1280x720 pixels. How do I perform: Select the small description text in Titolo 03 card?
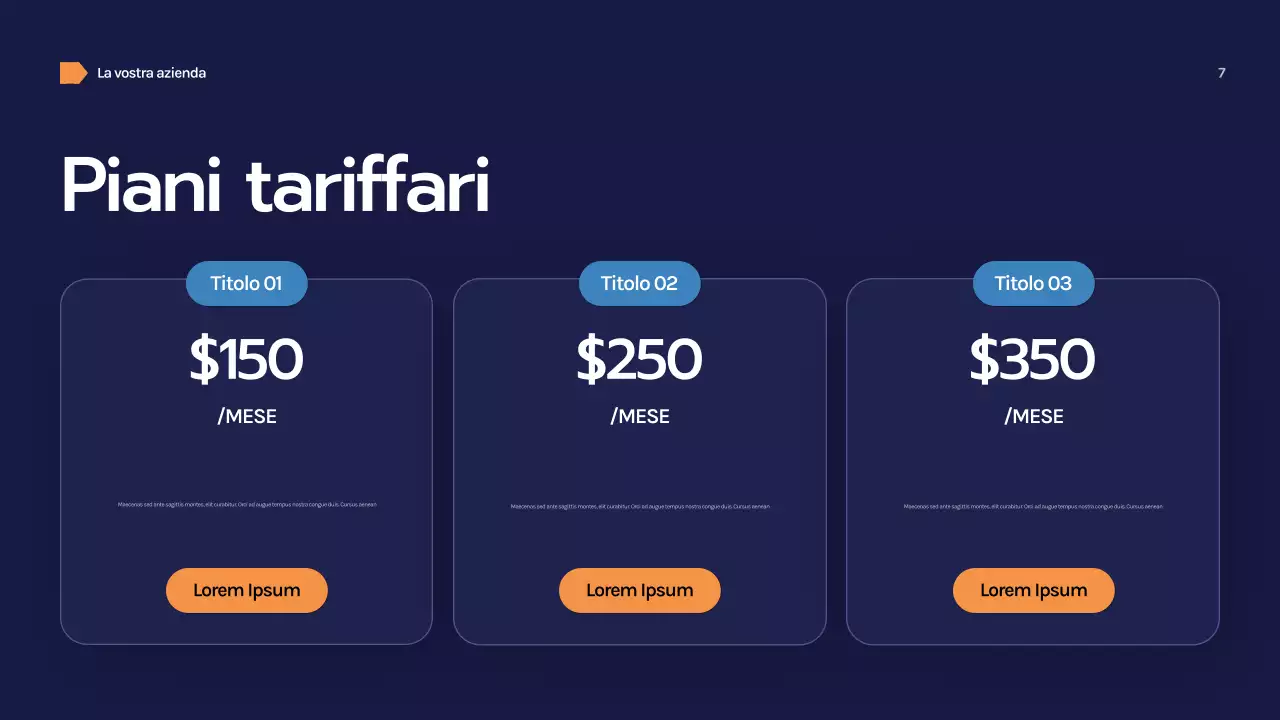coord(1033,507)
